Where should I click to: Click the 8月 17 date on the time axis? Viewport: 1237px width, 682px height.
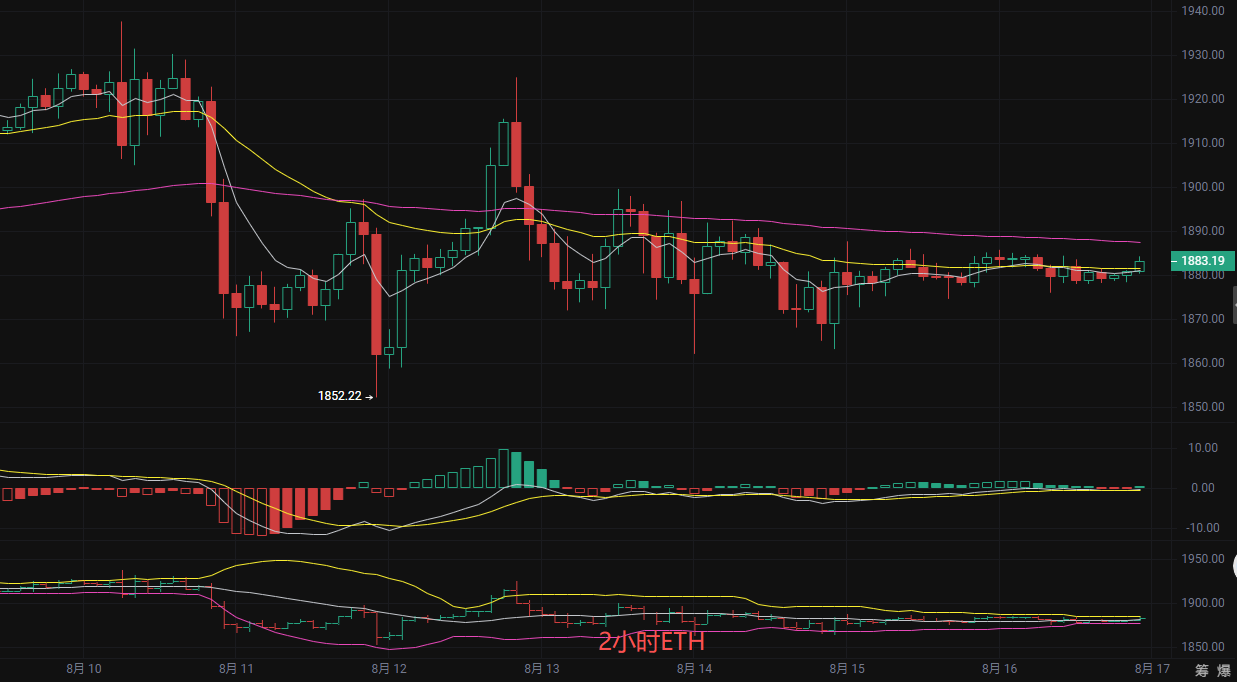1151,668
